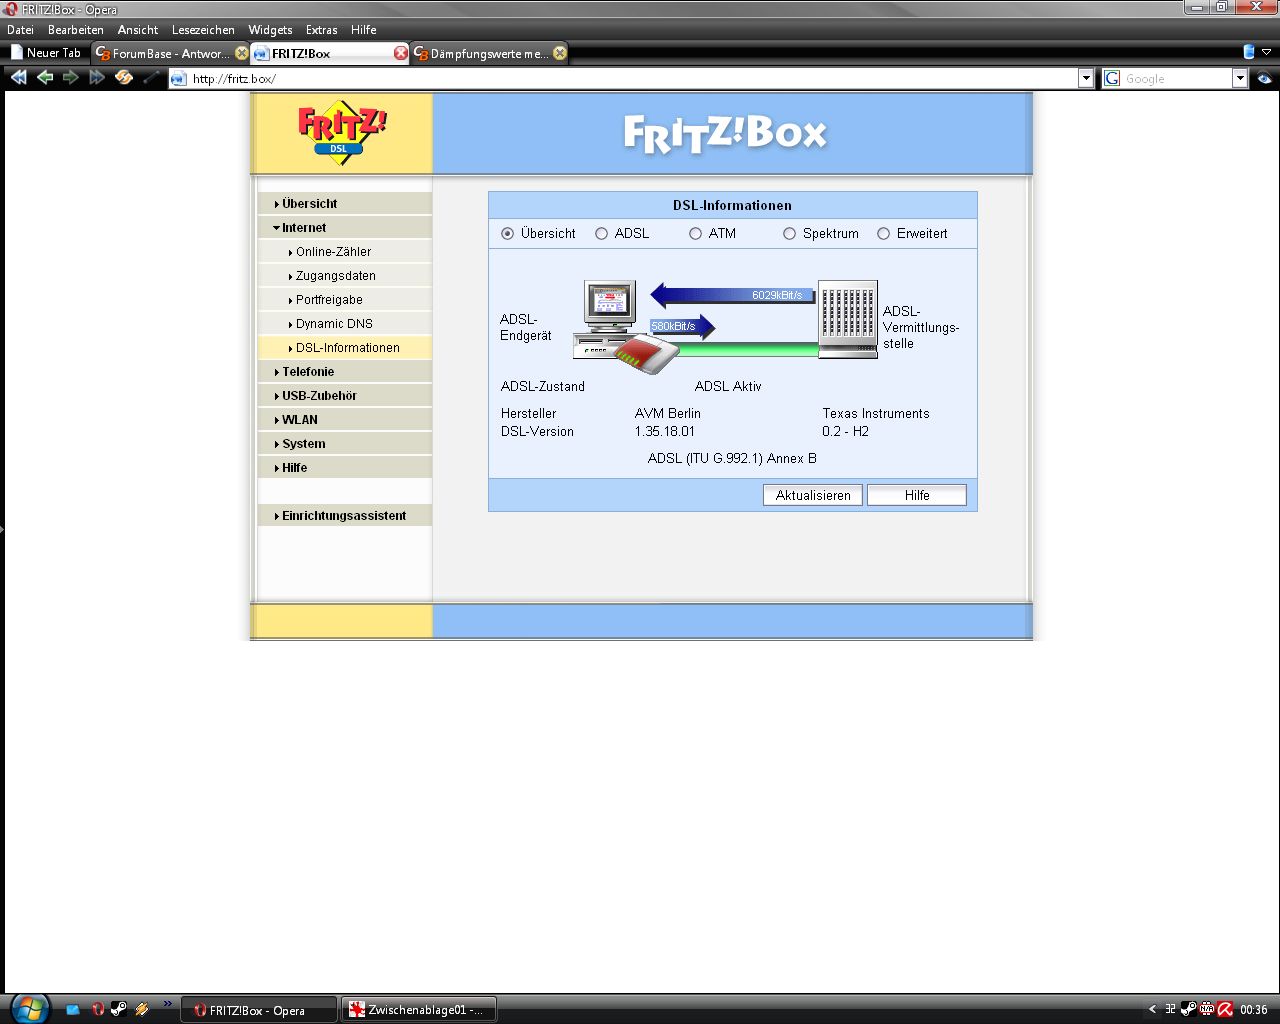Screen dimensions: 1280x1024
Task: Collapse the Internet sidebar section
Action: [x=345, y=227]
